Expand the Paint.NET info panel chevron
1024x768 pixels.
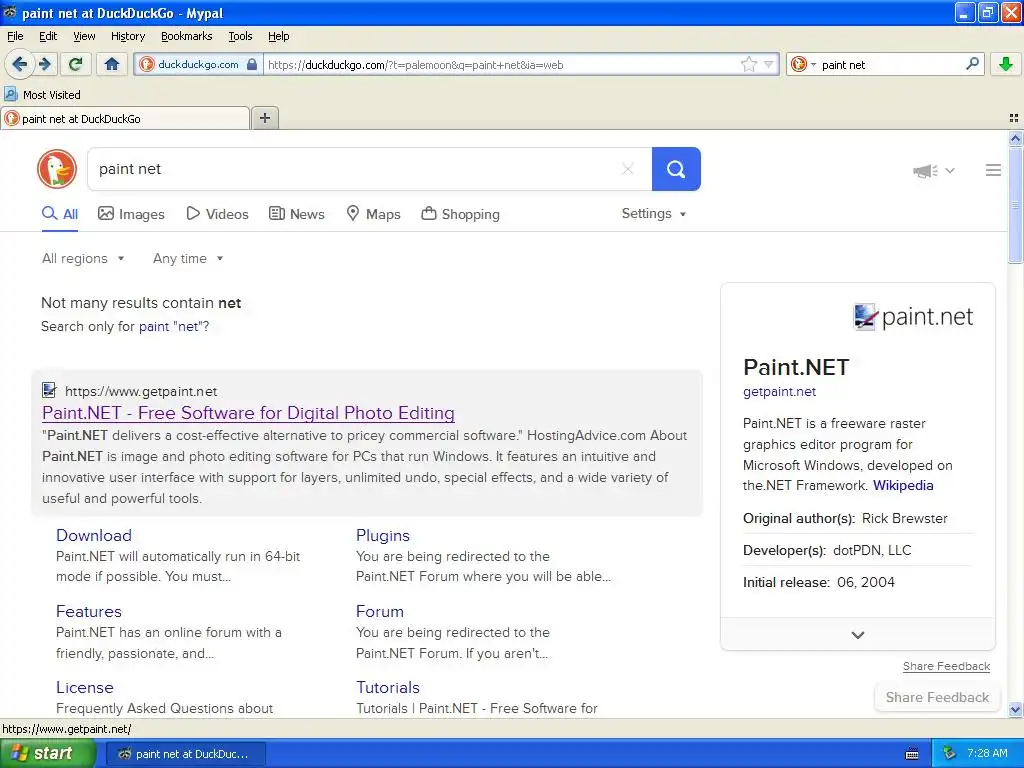[x=857, y=634]
